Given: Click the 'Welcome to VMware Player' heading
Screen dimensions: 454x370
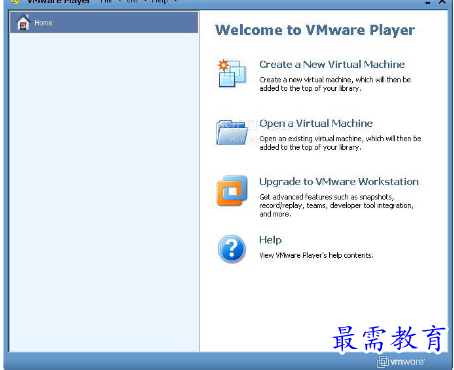Looking at the screenshot, I should coord(315,30).
